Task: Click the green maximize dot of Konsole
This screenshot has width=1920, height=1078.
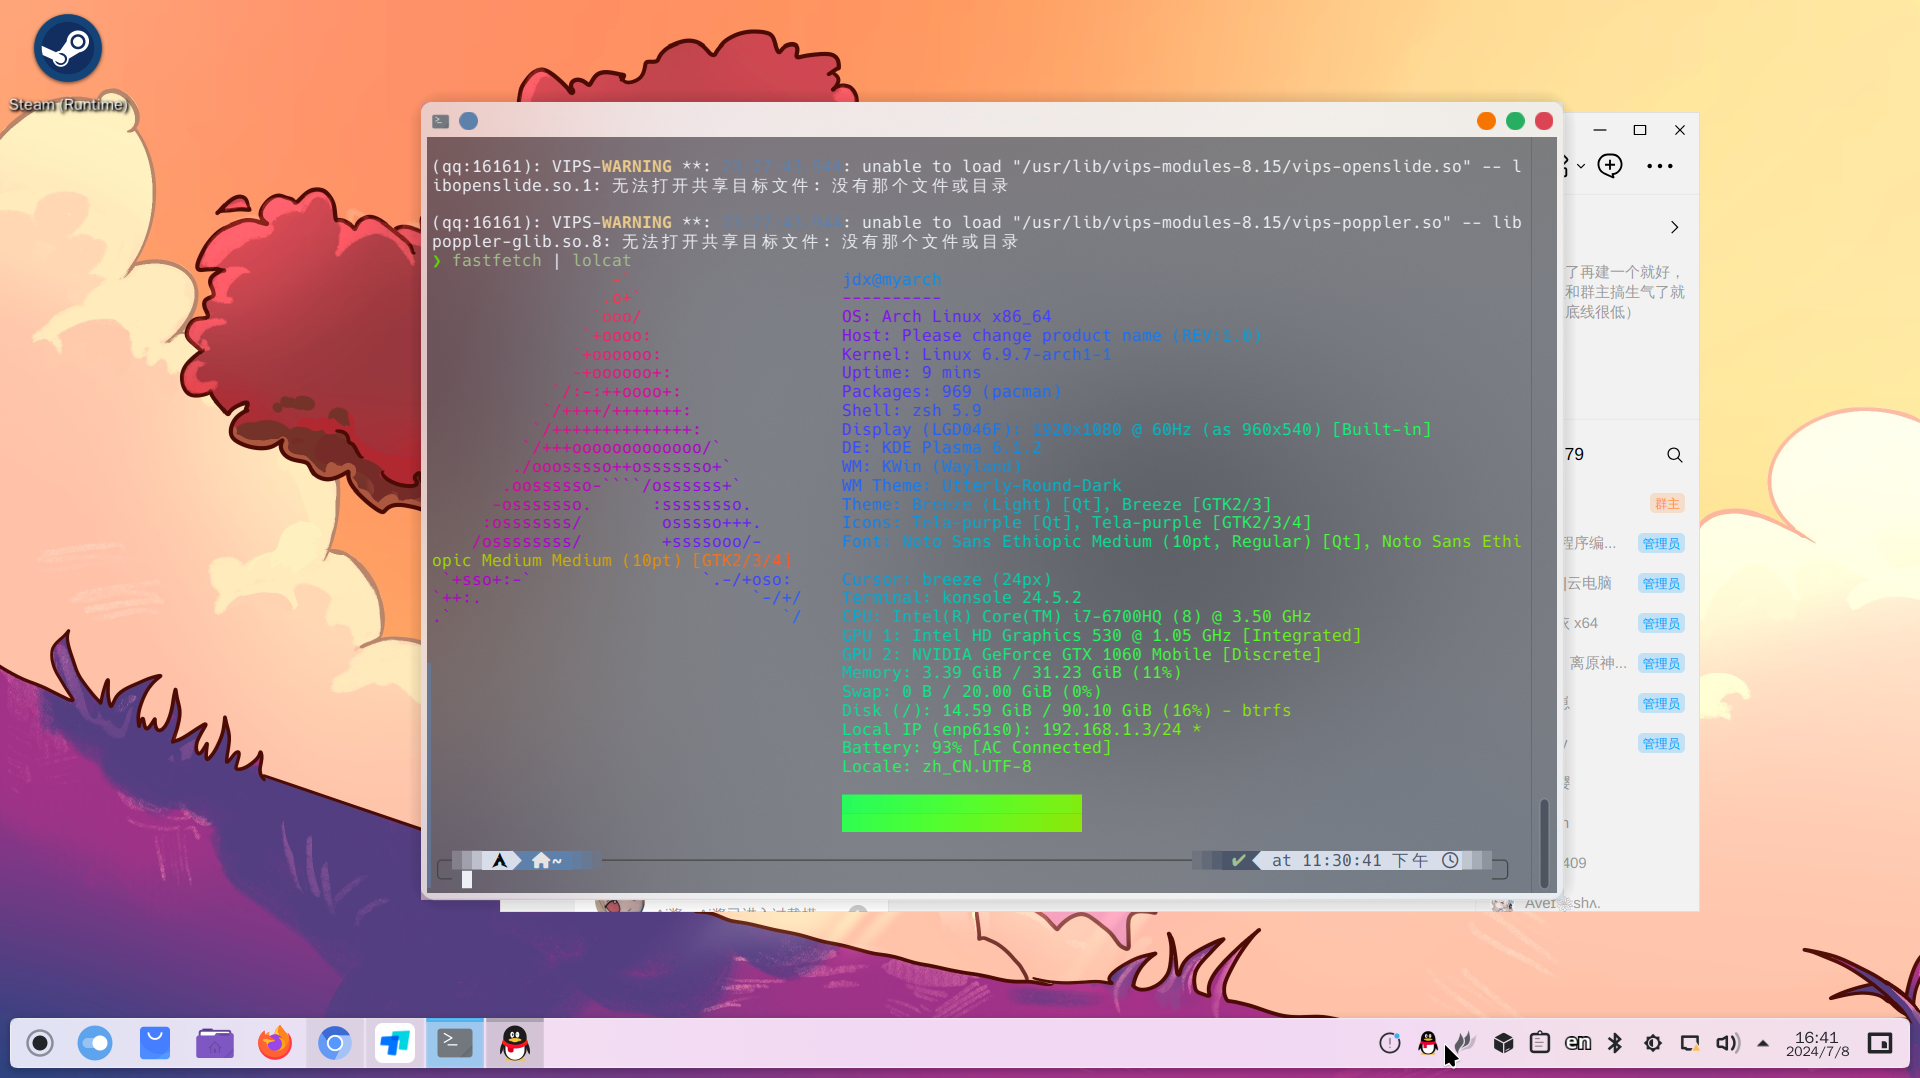Action: 1515,121
